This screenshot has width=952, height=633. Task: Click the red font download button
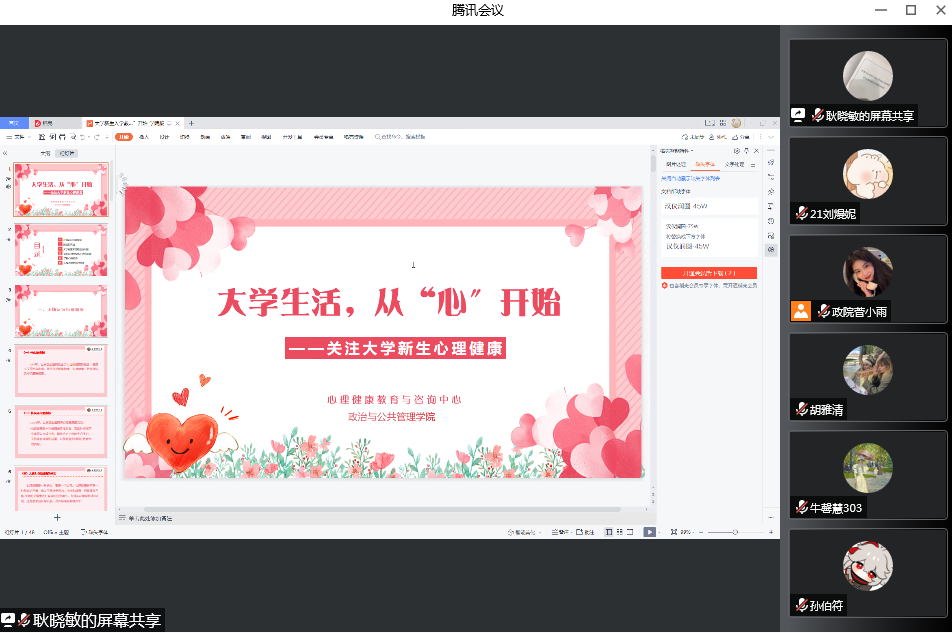(708, 273)
